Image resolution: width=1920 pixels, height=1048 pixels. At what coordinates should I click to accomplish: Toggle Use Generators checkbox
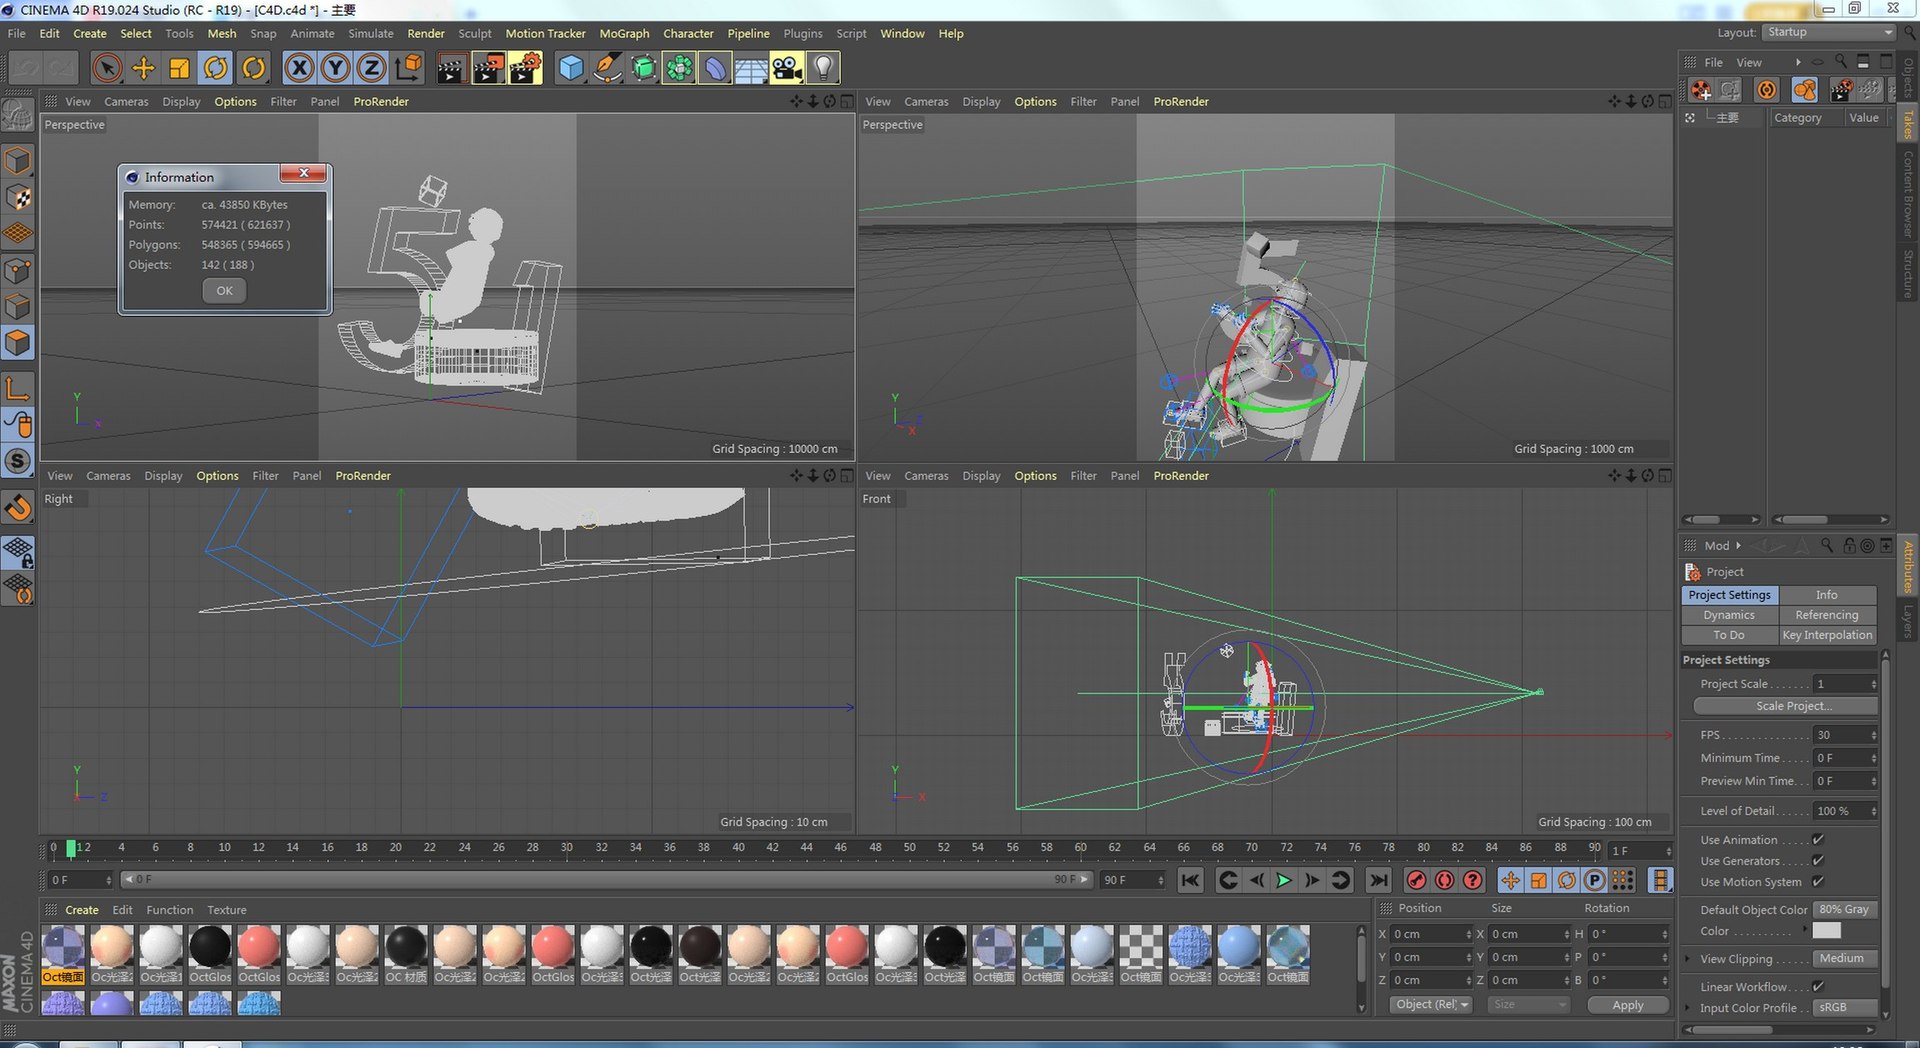1818,861
